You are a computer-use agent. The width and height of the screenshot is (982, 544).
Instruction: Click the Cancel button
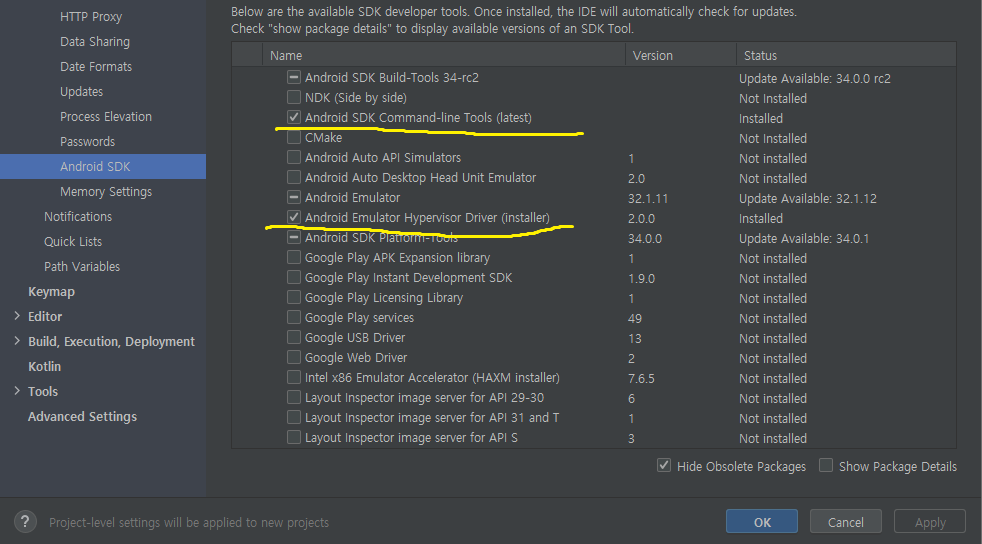click(845, 521)
